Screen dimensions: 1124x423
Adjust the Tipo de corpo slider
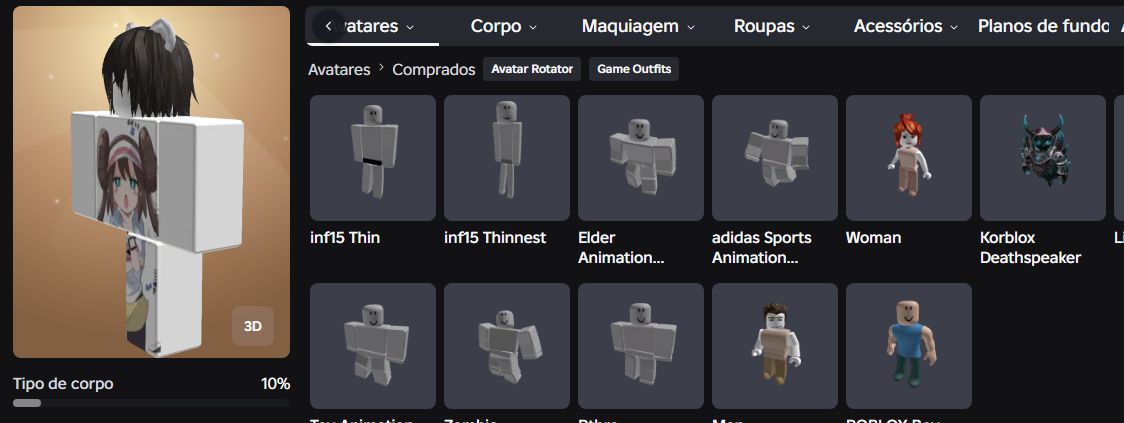pos(151,403)
